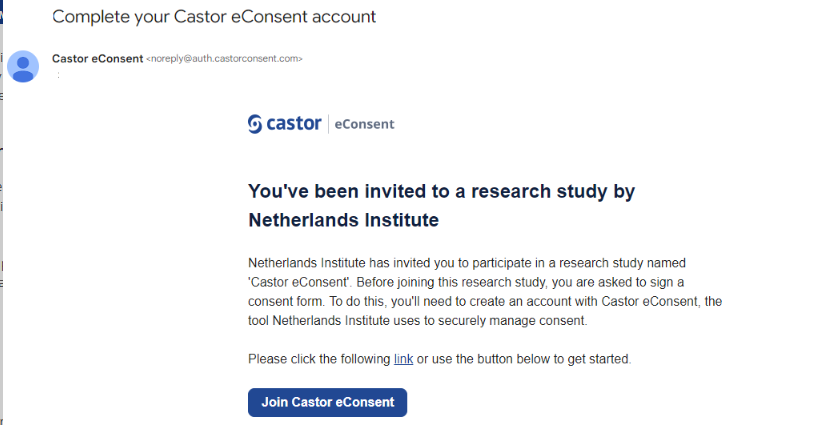Screen dimensions: 832x425
Task: Click the Join Castor eConsent button
Action: click(327, 402)
